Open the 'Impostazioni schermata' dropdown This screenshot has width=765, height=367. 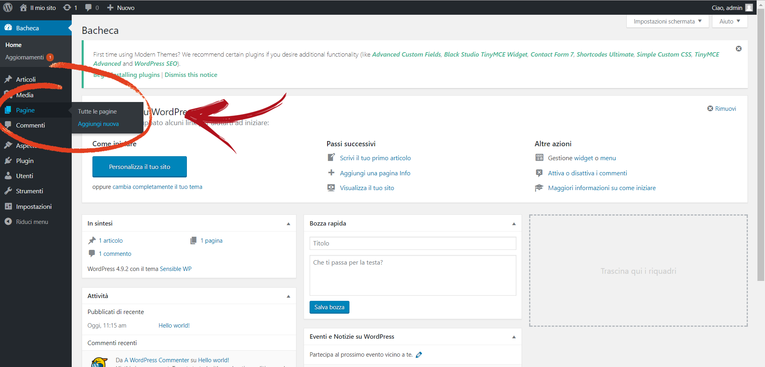click(x=667, y=21)
